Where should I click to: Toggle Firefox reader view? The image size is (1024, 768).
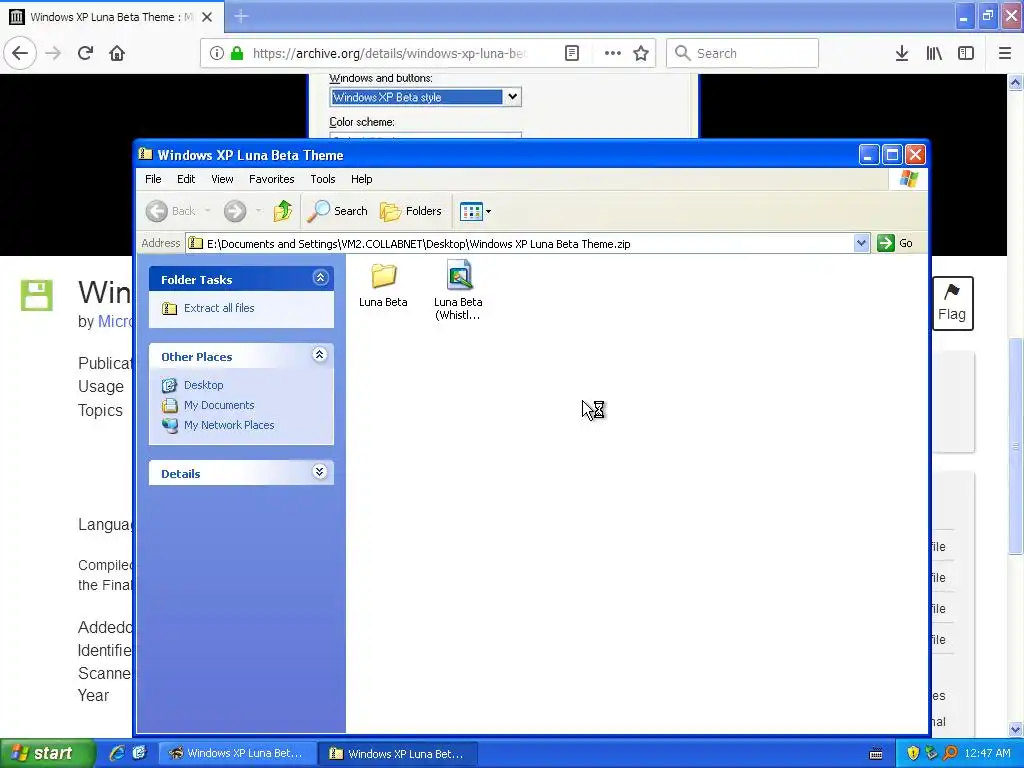[x=572, y=53]
